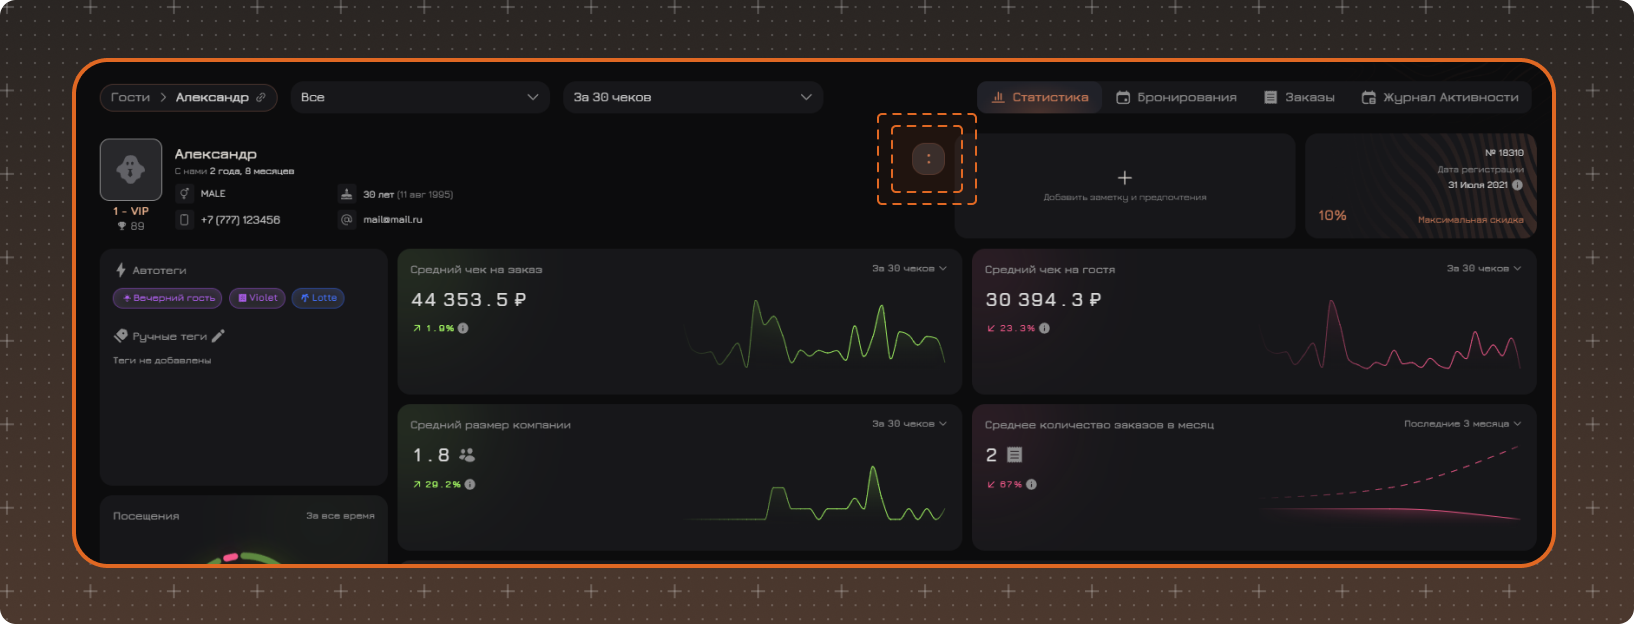This screenshot has height=624, width=1634.
Task: Show info for registration date 31 Июля 2021
Action: (x=1518, y=185)
